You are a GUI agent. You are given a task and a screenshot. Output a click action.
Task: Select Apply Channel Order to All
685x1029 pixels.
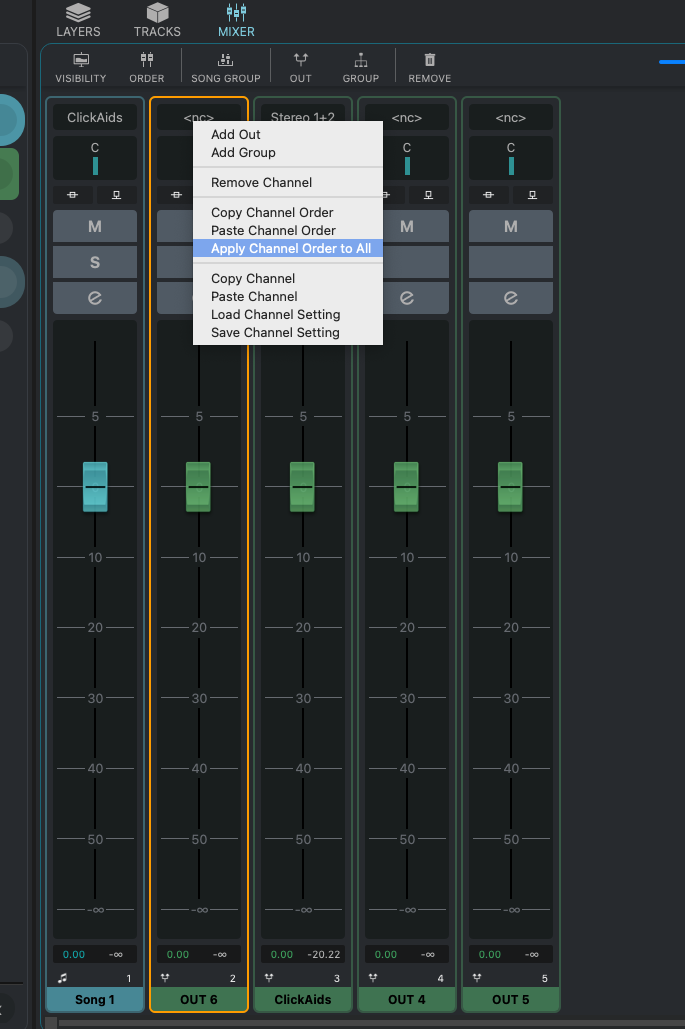pyautogui.click(x=290, y=248)
